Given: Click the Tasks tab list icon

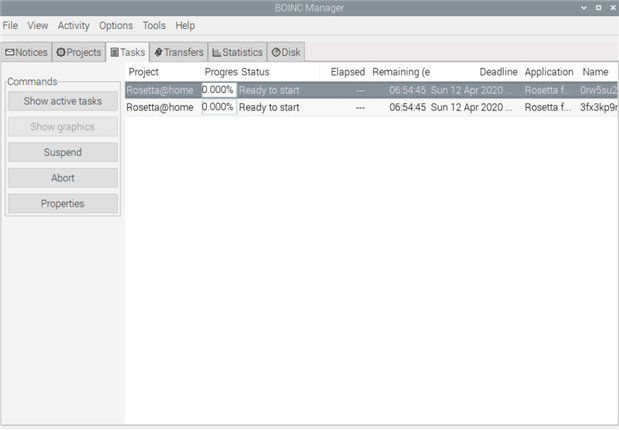Looking at the screenshot, I should click(114, 52).
